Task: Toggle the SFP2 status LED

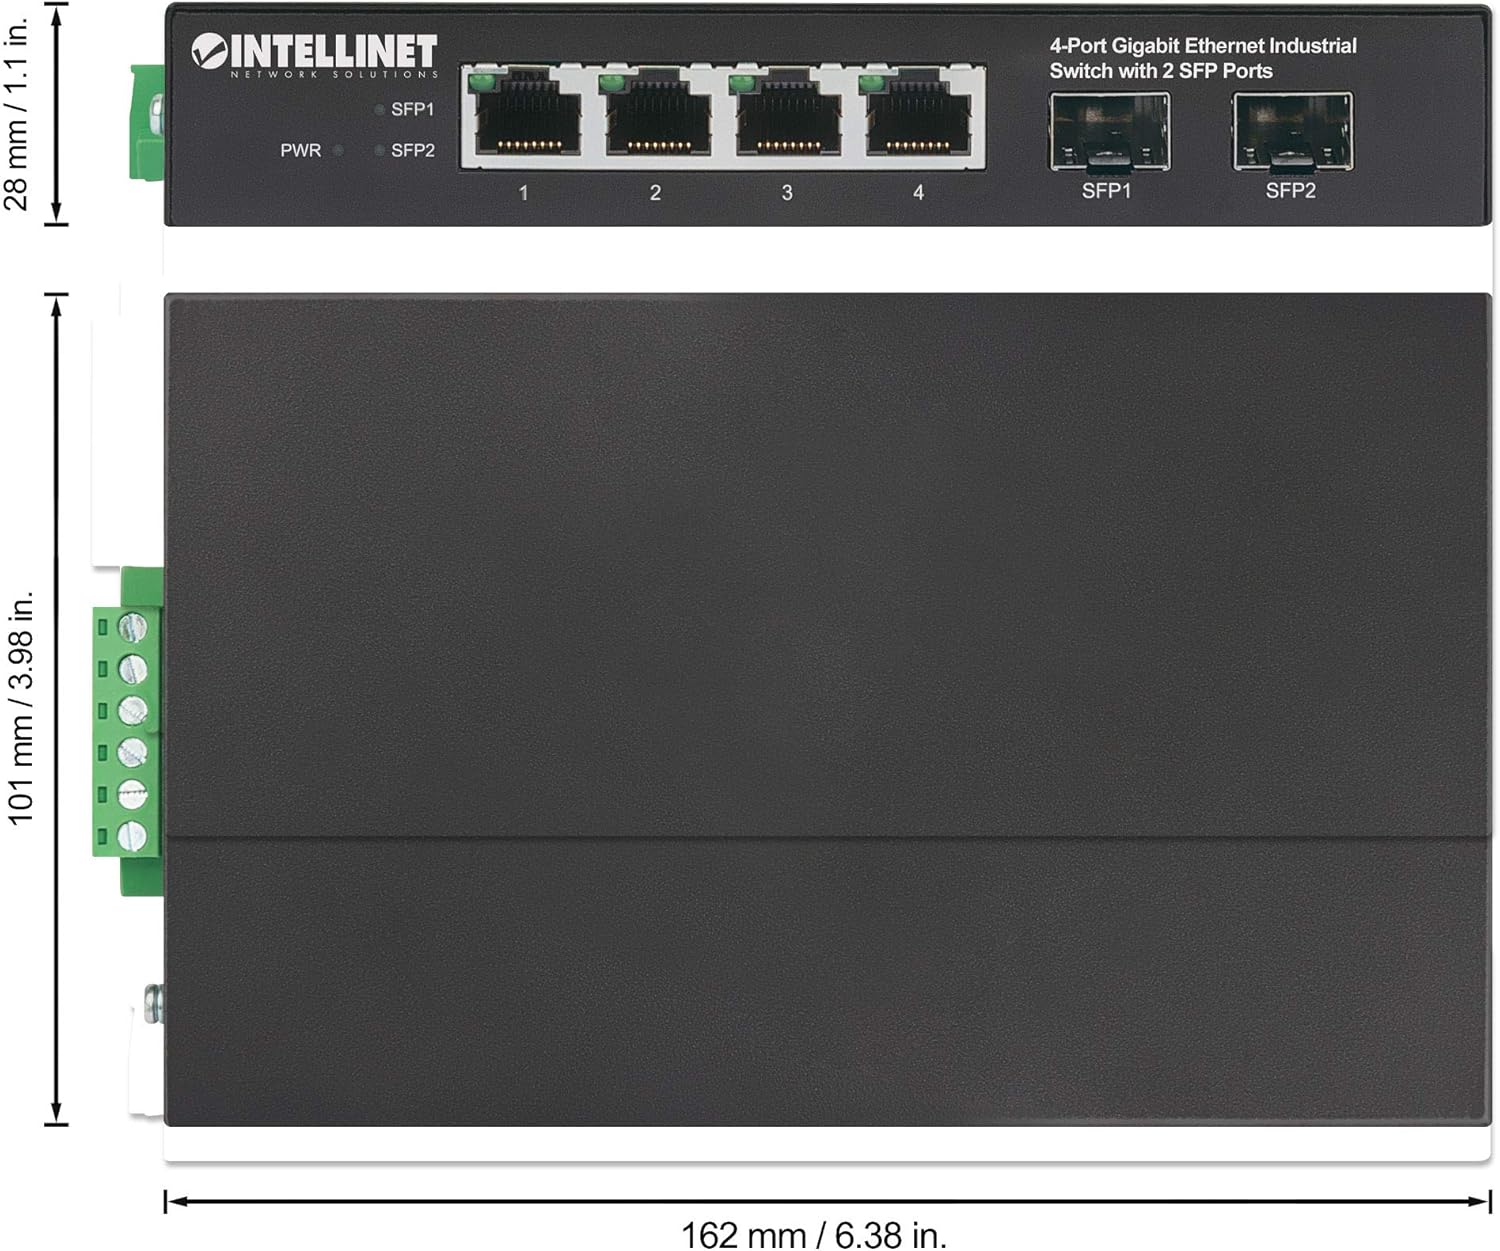Action: (378, 150)
